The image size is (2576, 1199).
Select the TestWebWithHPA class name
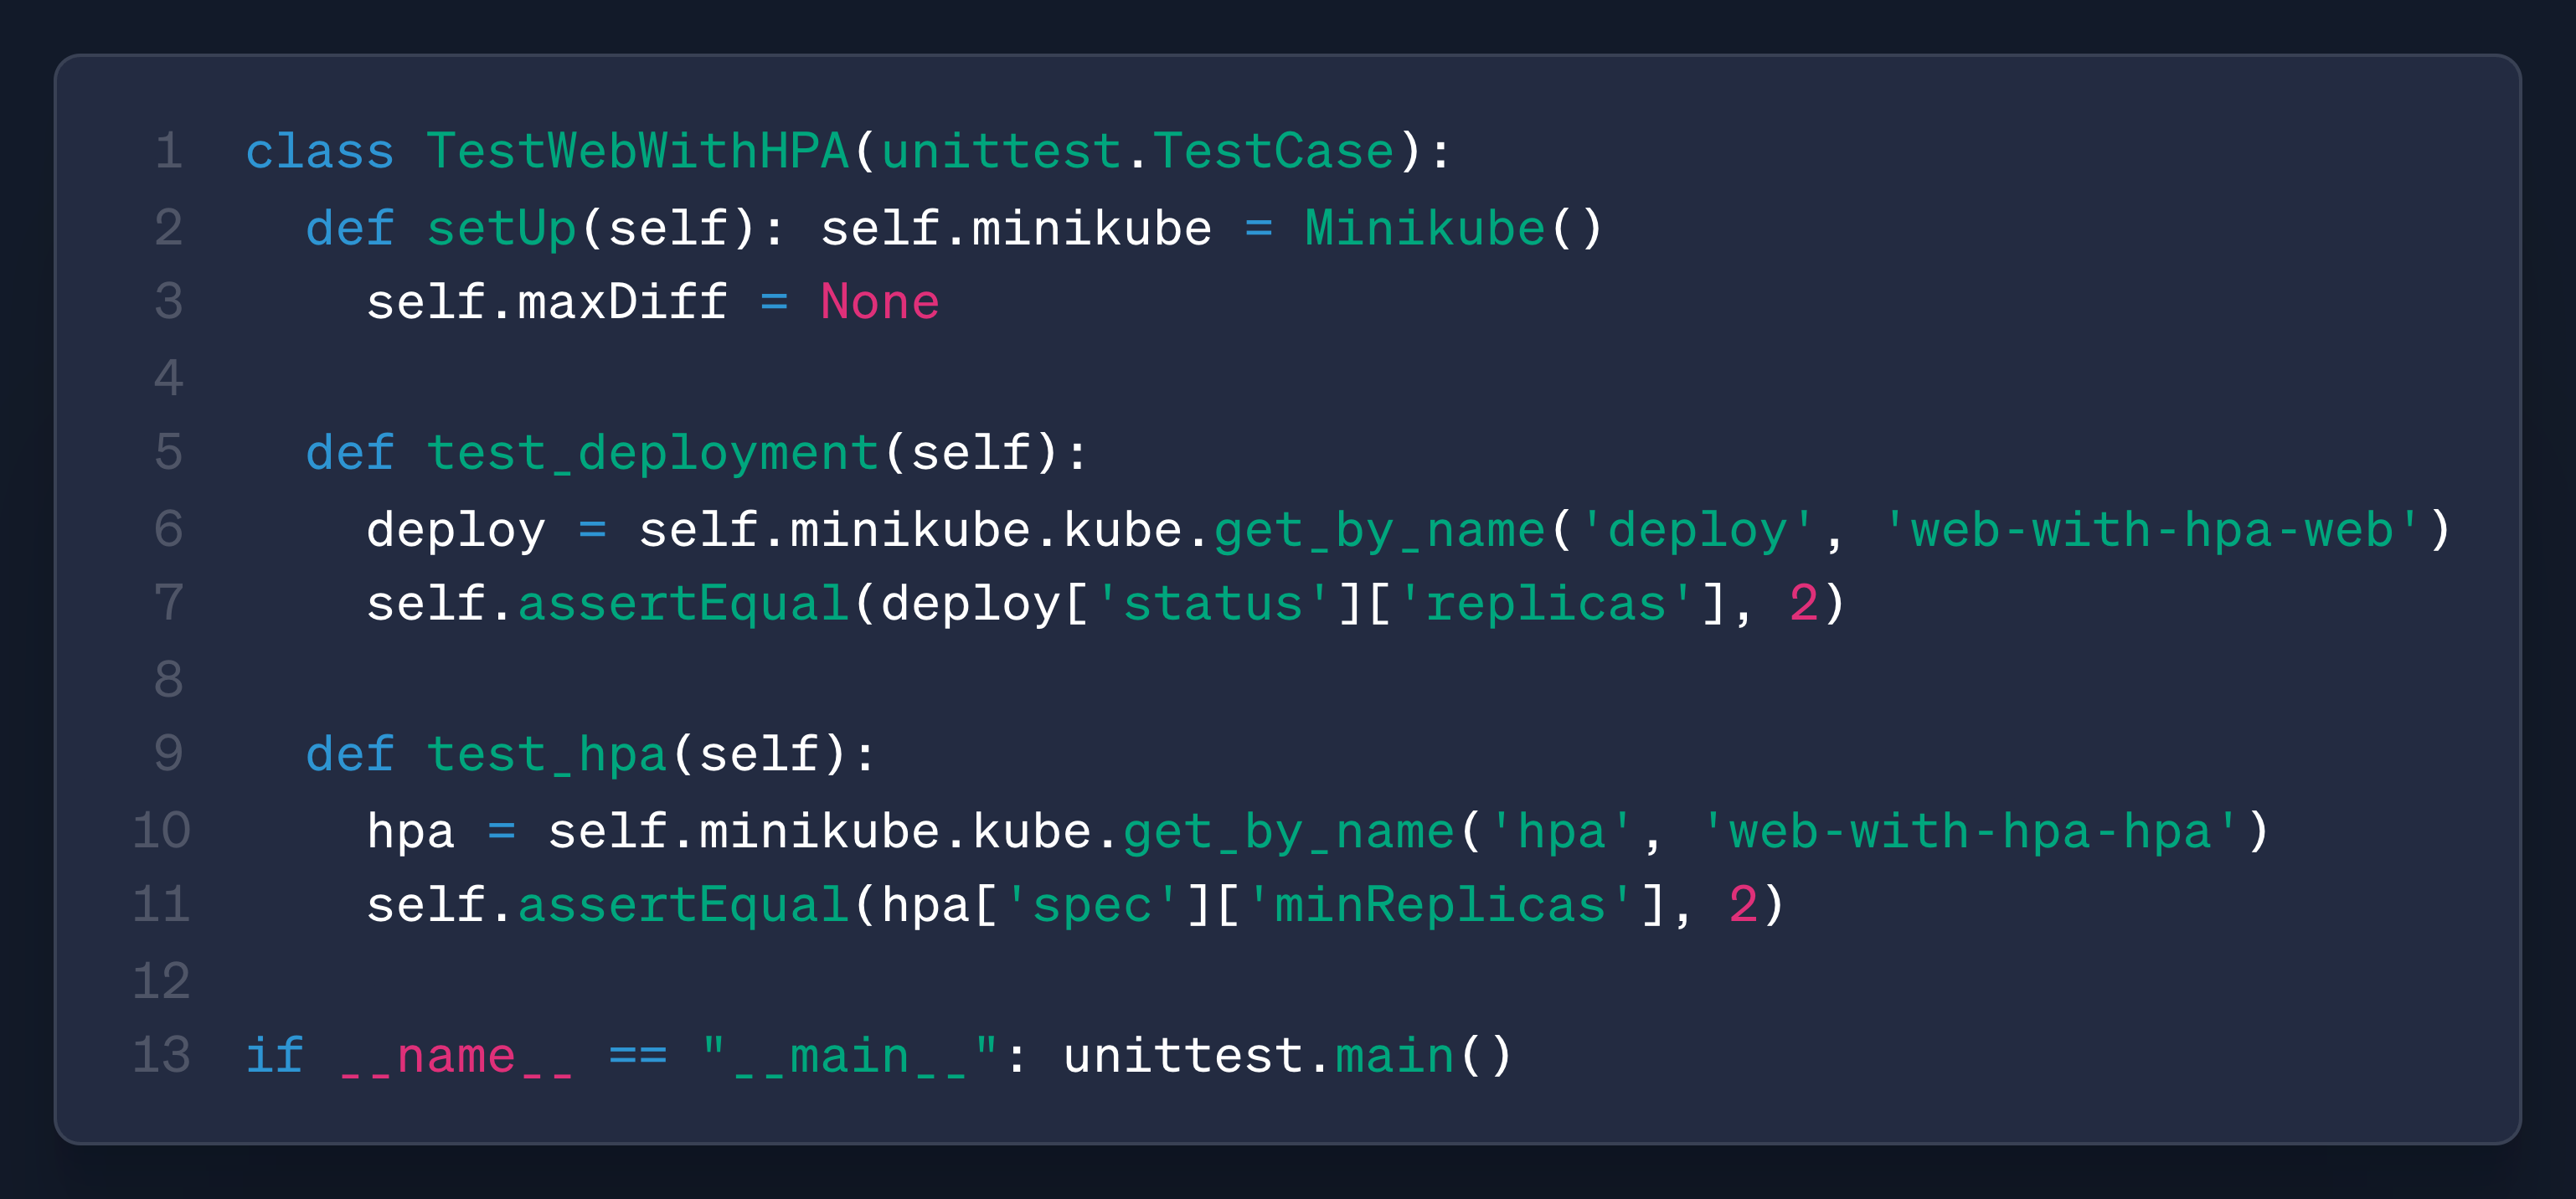[638, 152]
